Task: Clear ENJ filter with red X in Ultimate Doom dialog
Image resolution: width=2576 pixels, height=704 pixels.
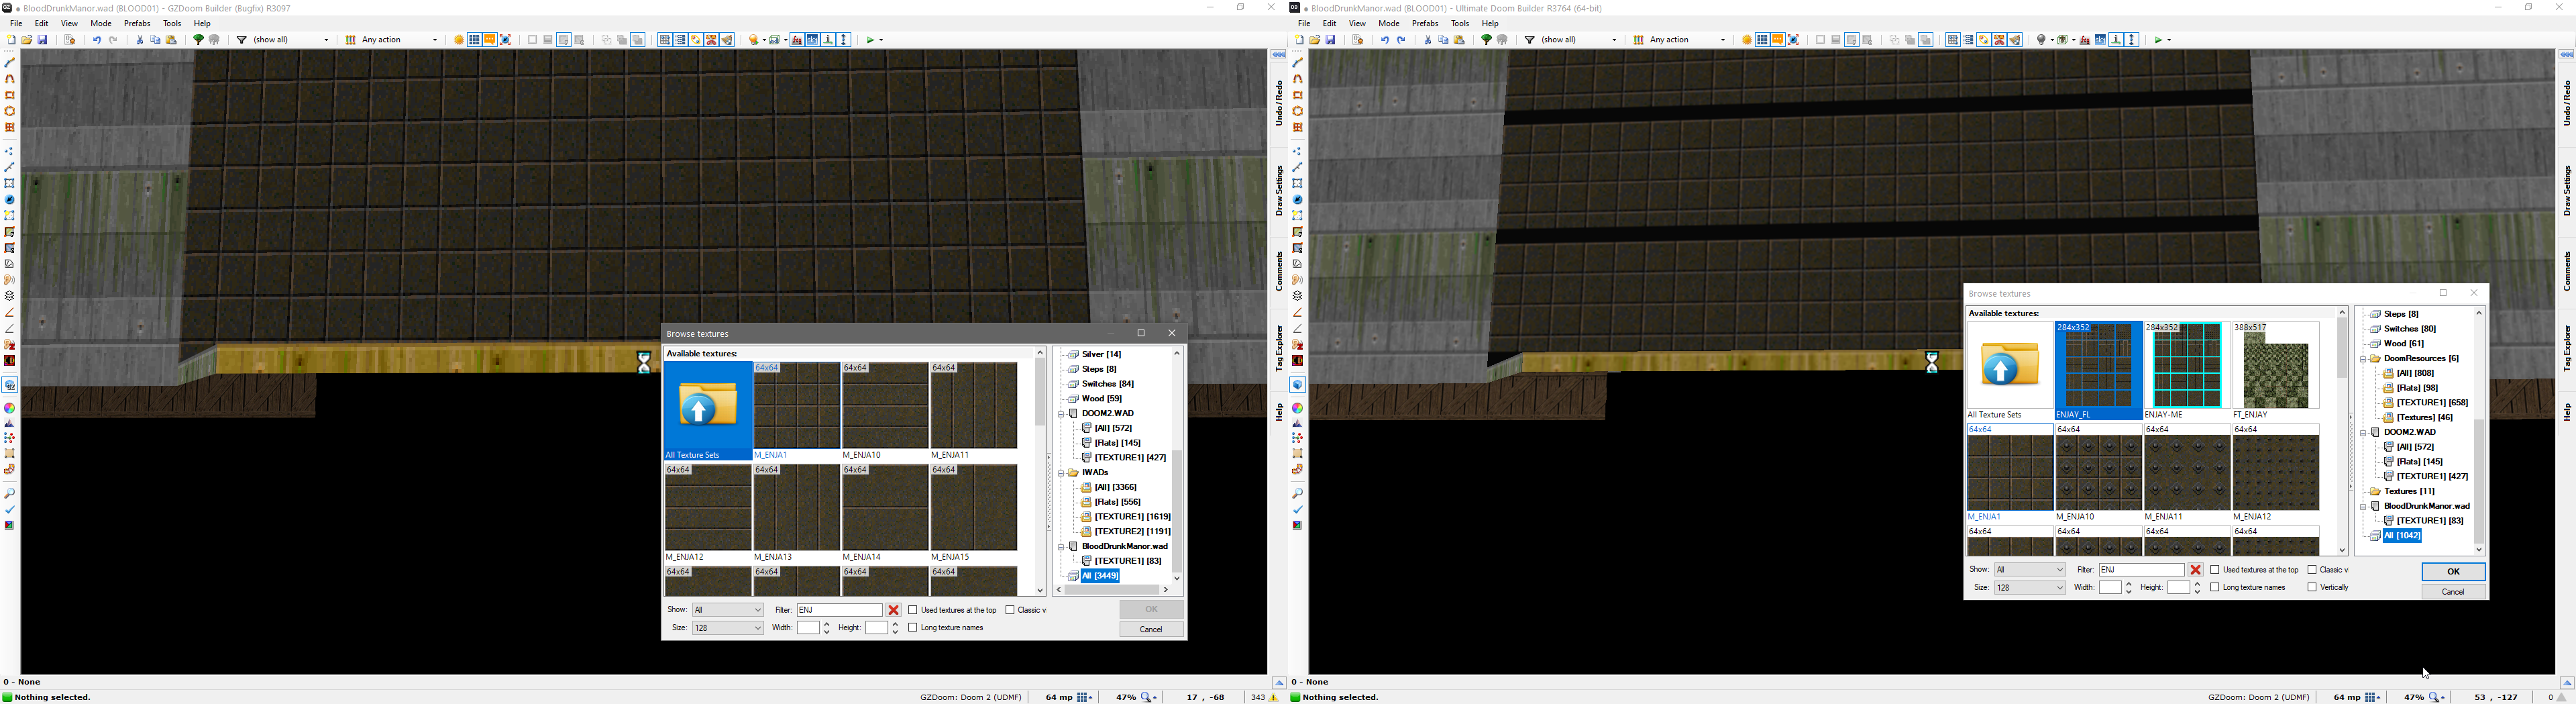Action: click(2196, 570)
